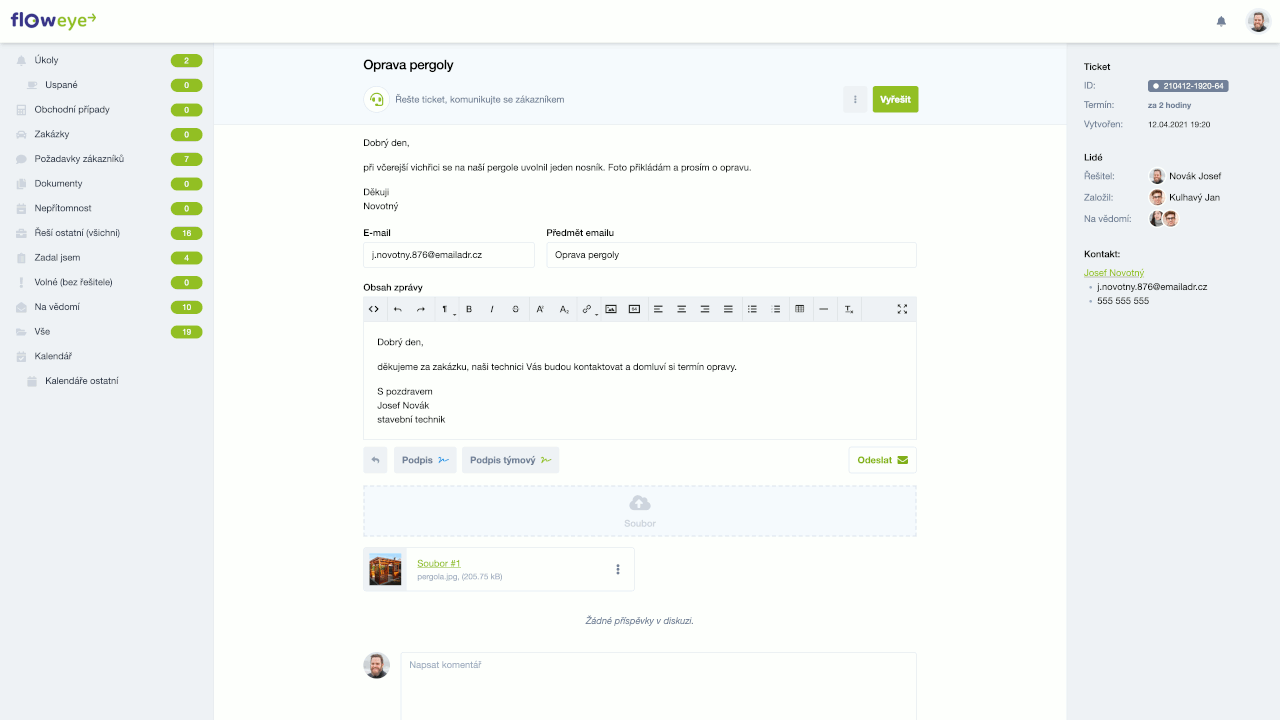
Task: Open the three-dot menu beside Vyřešit
Action: 855,99
